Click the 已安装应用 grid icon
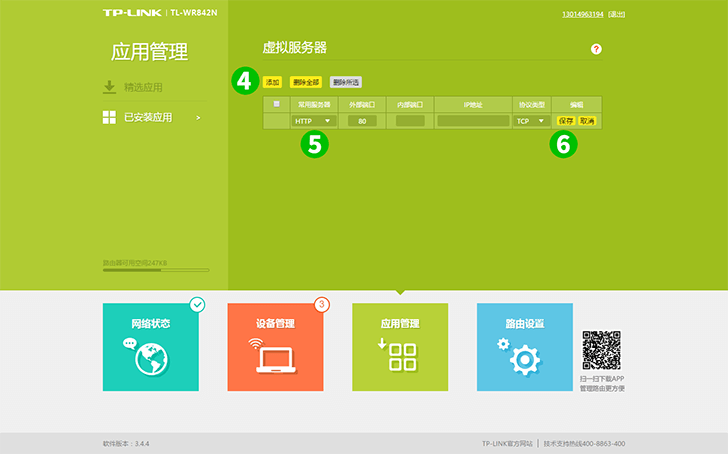Screen dimensions: 728x454 [x=109, y=117]
